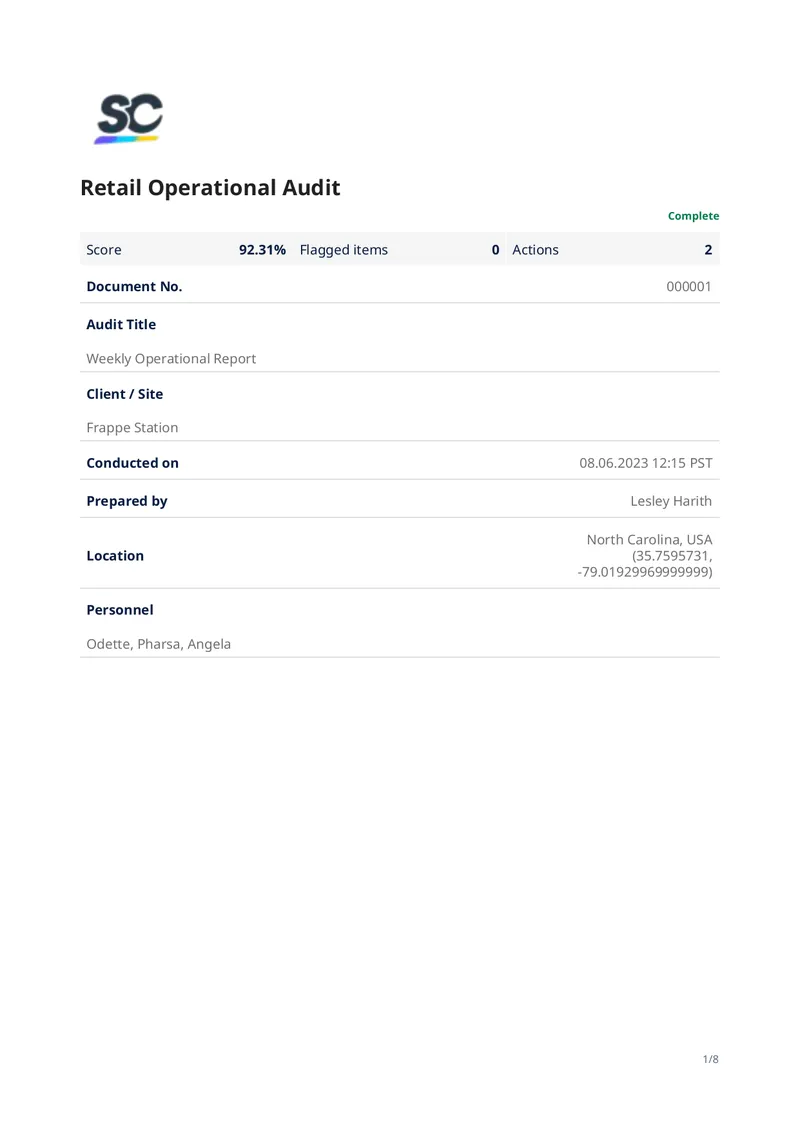Click the Client / Site label
This screenshot has height=1130, width=800.
pos(125,393)
